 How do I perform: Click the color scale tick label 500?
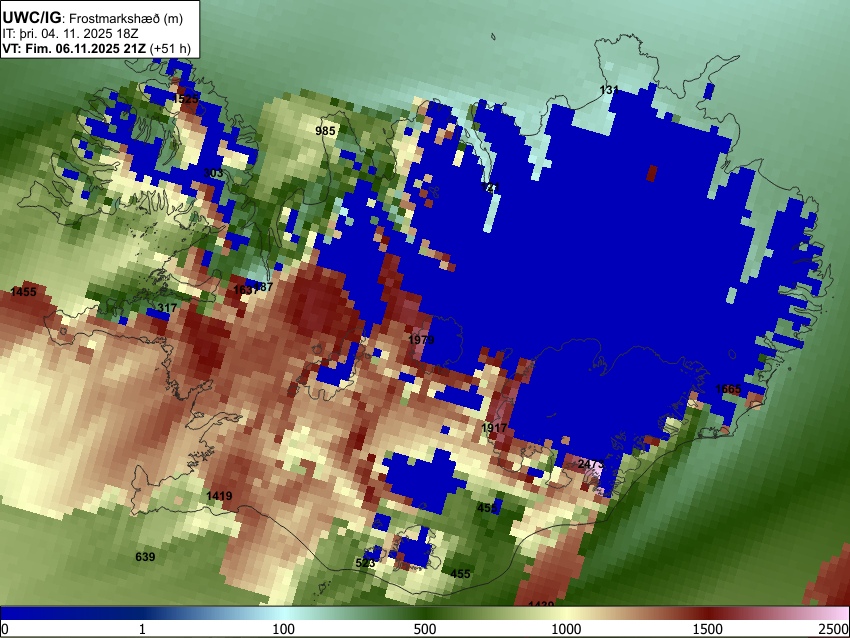pyautogui.click(x=425, y=629)
